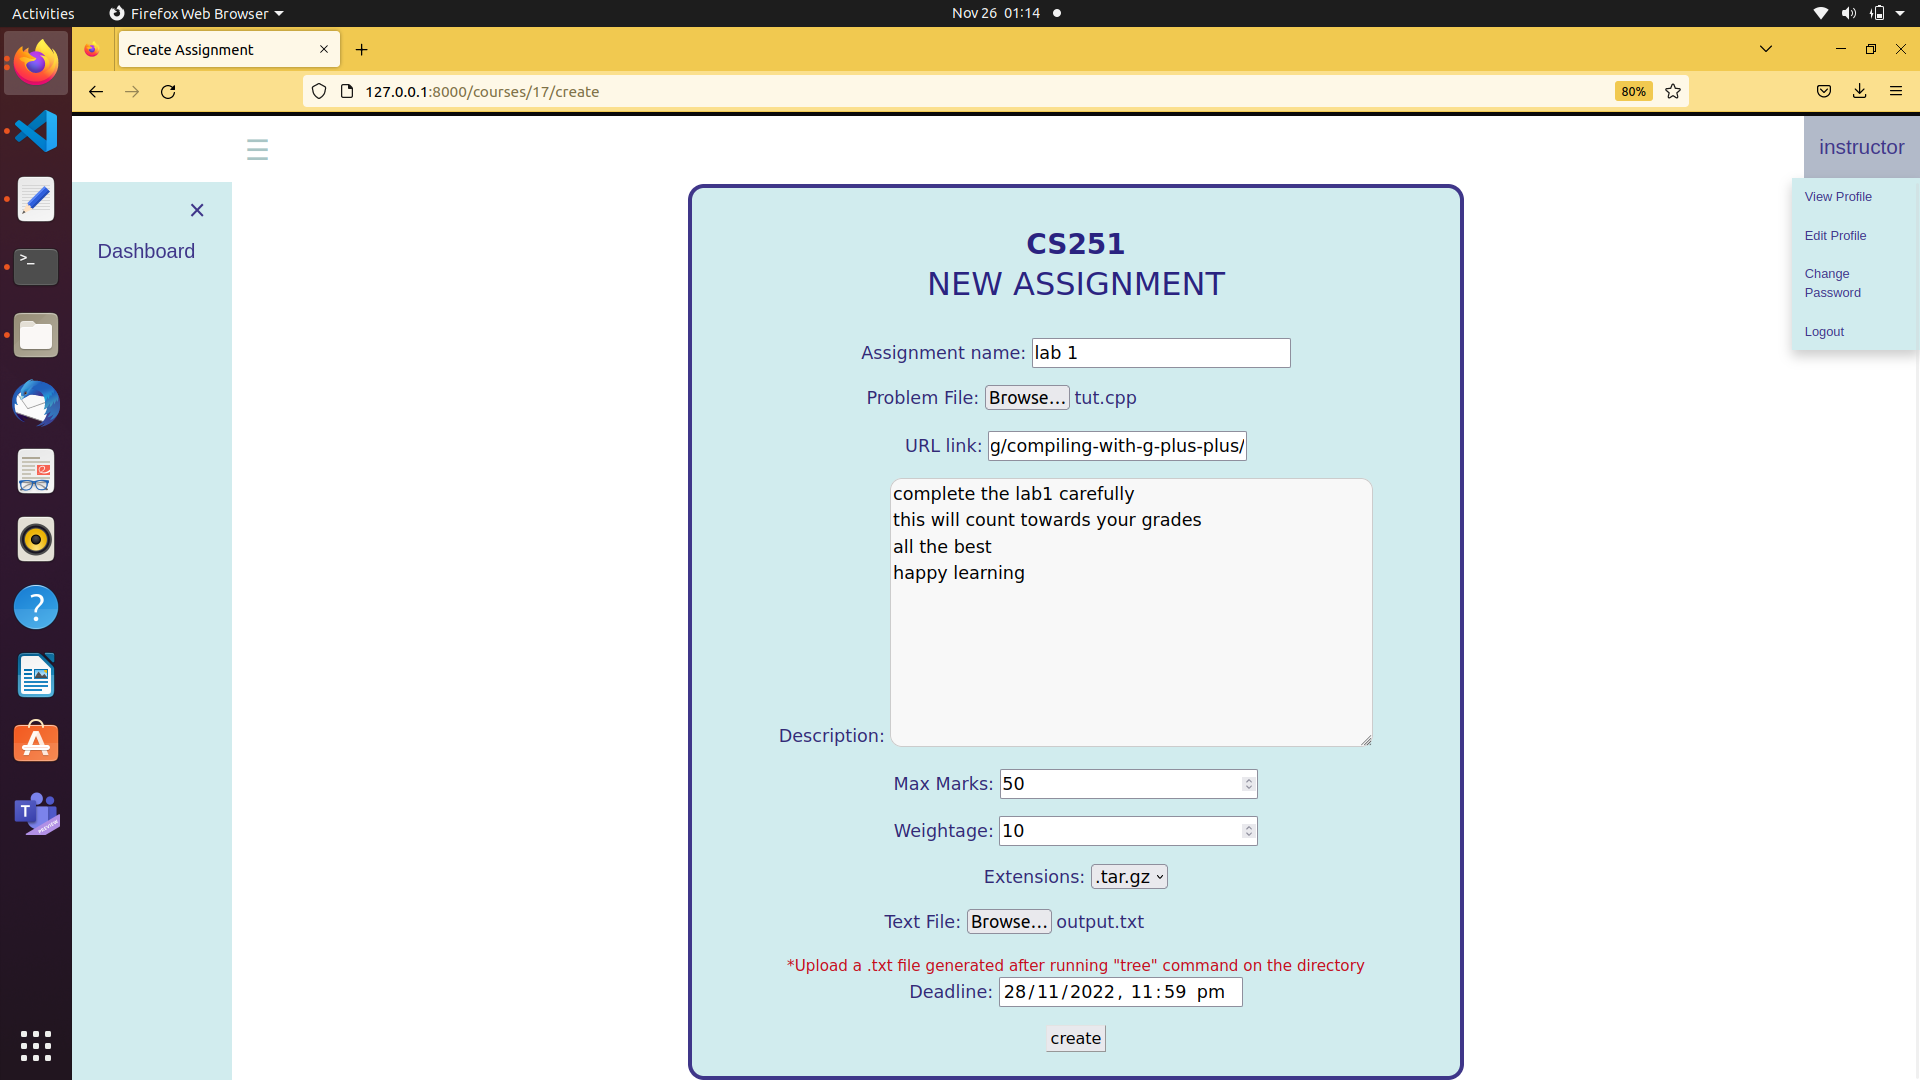The height and width of the screenshot is (1080, 1920).
Task: Bookmark this page with the star icon
Action: coord(1673,91)
